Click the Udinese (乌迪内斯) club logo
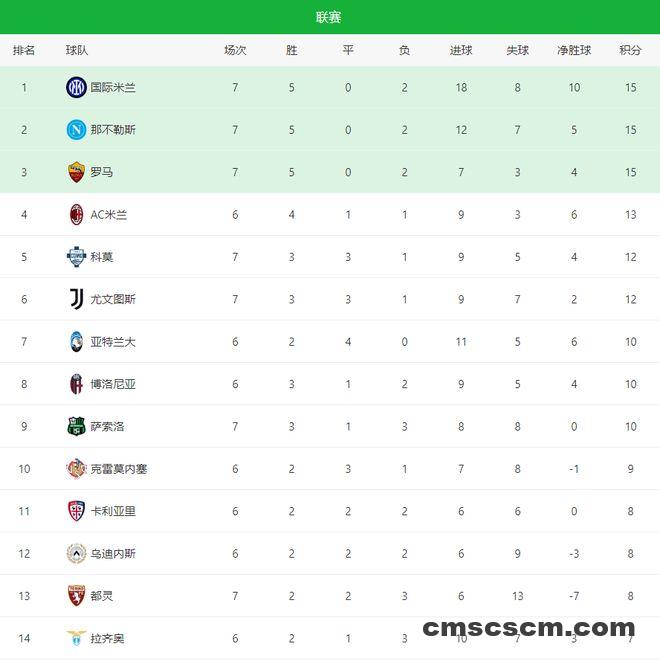 [76, 553]
